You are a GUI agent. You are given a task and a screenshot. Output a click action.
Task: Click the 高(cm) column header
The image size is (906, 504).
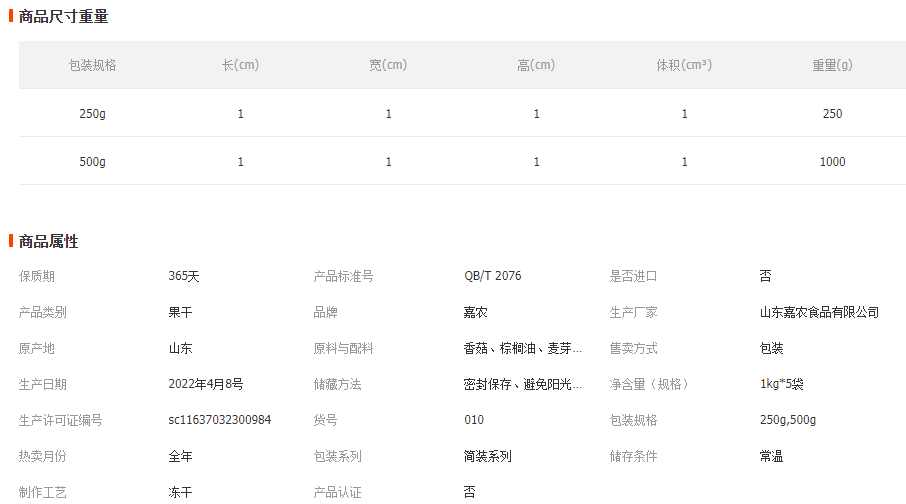(x=536, y=65)
